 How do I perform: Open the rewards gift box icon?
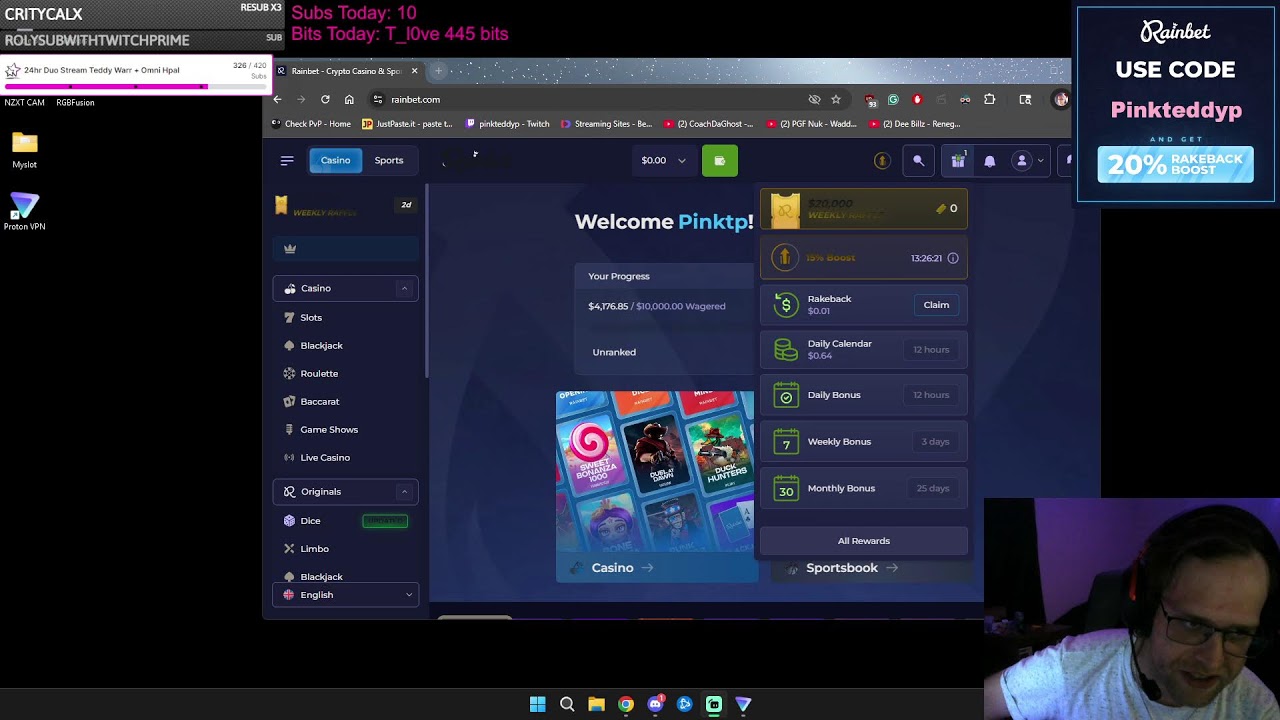(x=958, y=161)
